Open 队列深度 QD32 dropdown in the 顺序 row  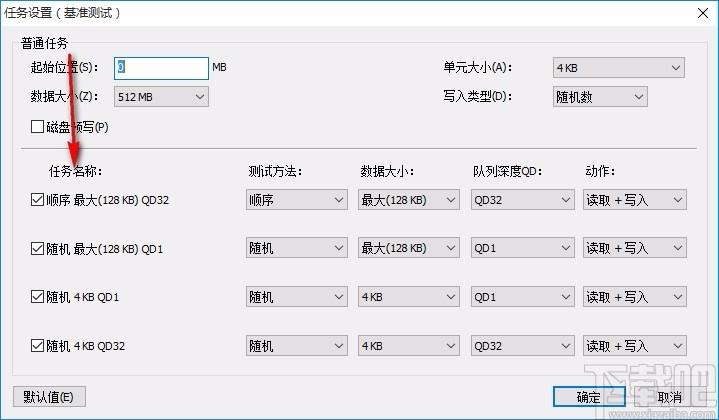[x=522, y=200]
